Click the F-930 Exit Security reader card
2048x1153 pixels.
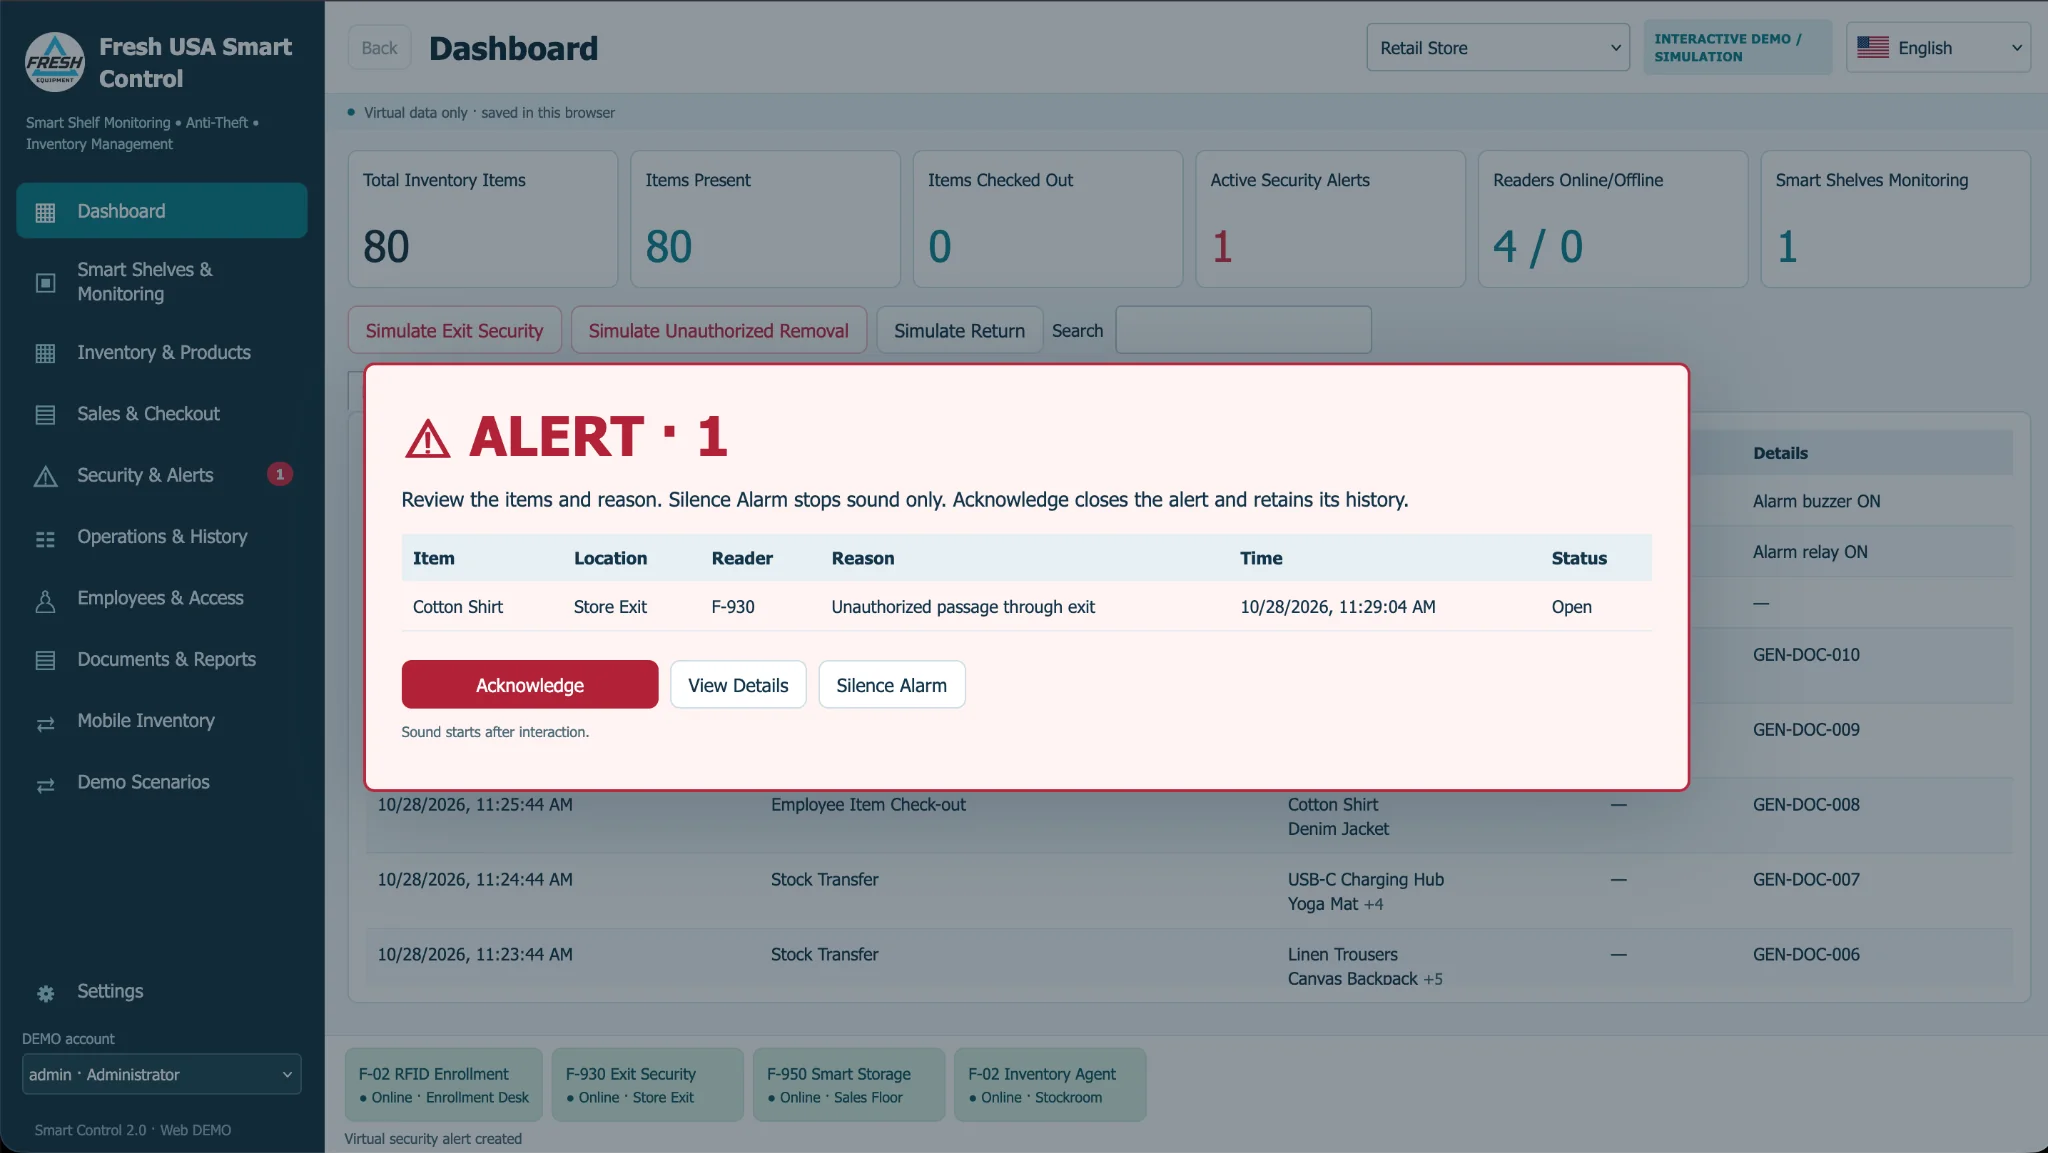pos(647,1084)
